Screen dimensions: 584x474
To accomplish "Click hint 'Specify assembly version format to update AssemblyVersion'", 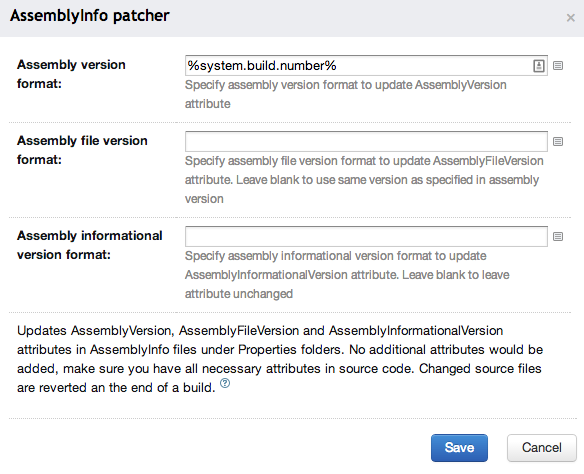I will point(346,85).
